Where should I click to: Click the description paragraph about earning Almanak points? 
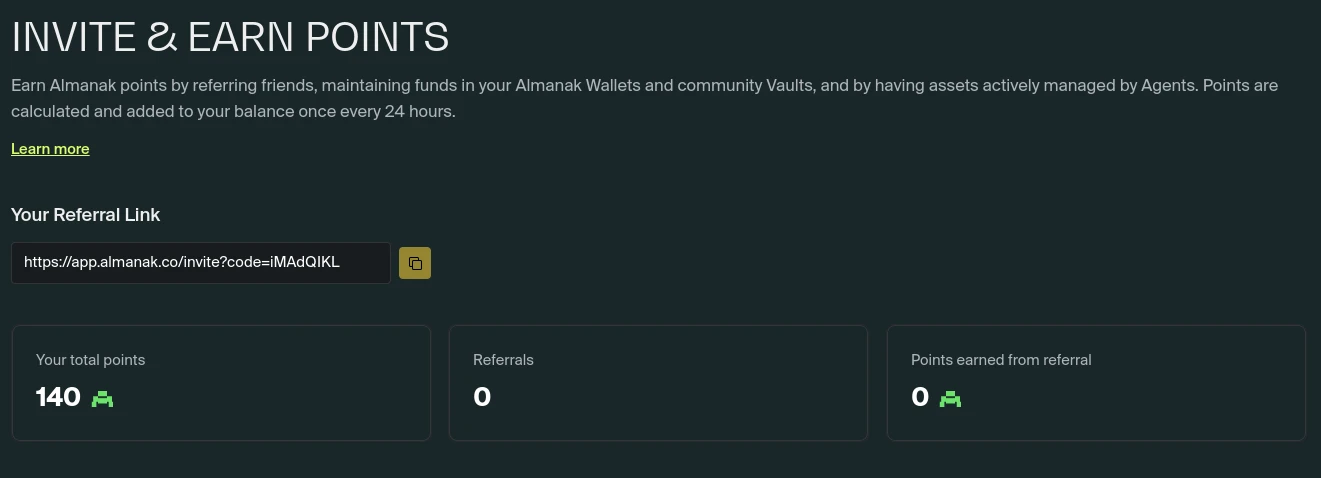pyautogui.click(x=645, y=98)
